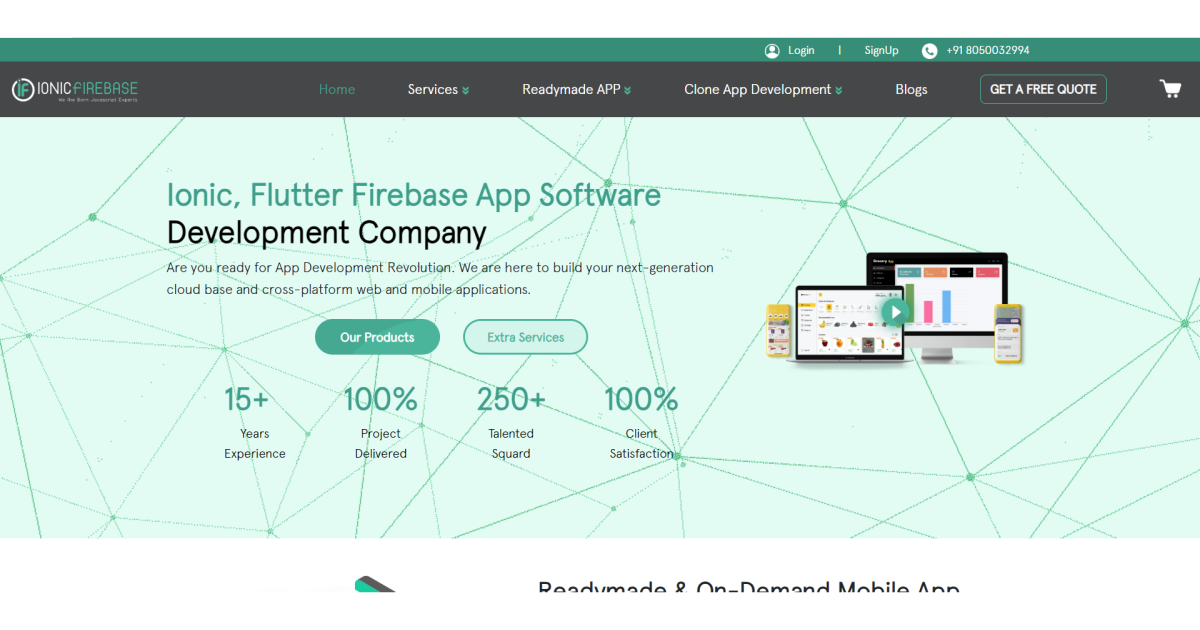
Task: Open the Extra Services button
Action: tap(525, 337)
